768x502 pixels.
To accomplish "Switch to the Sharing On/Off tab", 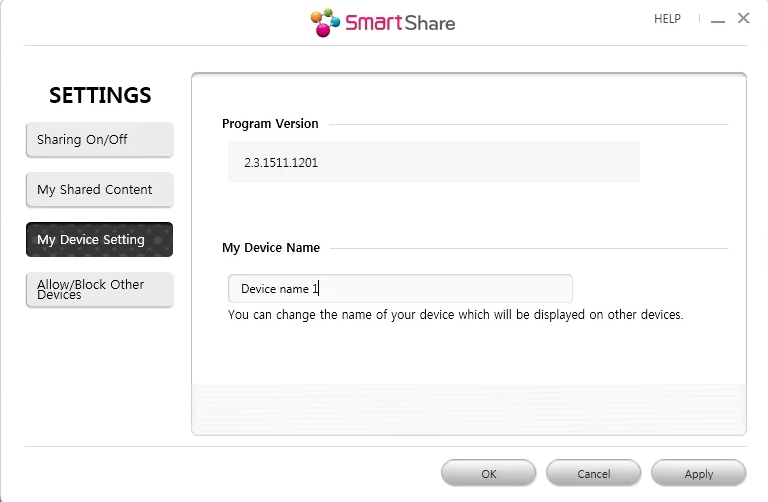I will (99, 140).
